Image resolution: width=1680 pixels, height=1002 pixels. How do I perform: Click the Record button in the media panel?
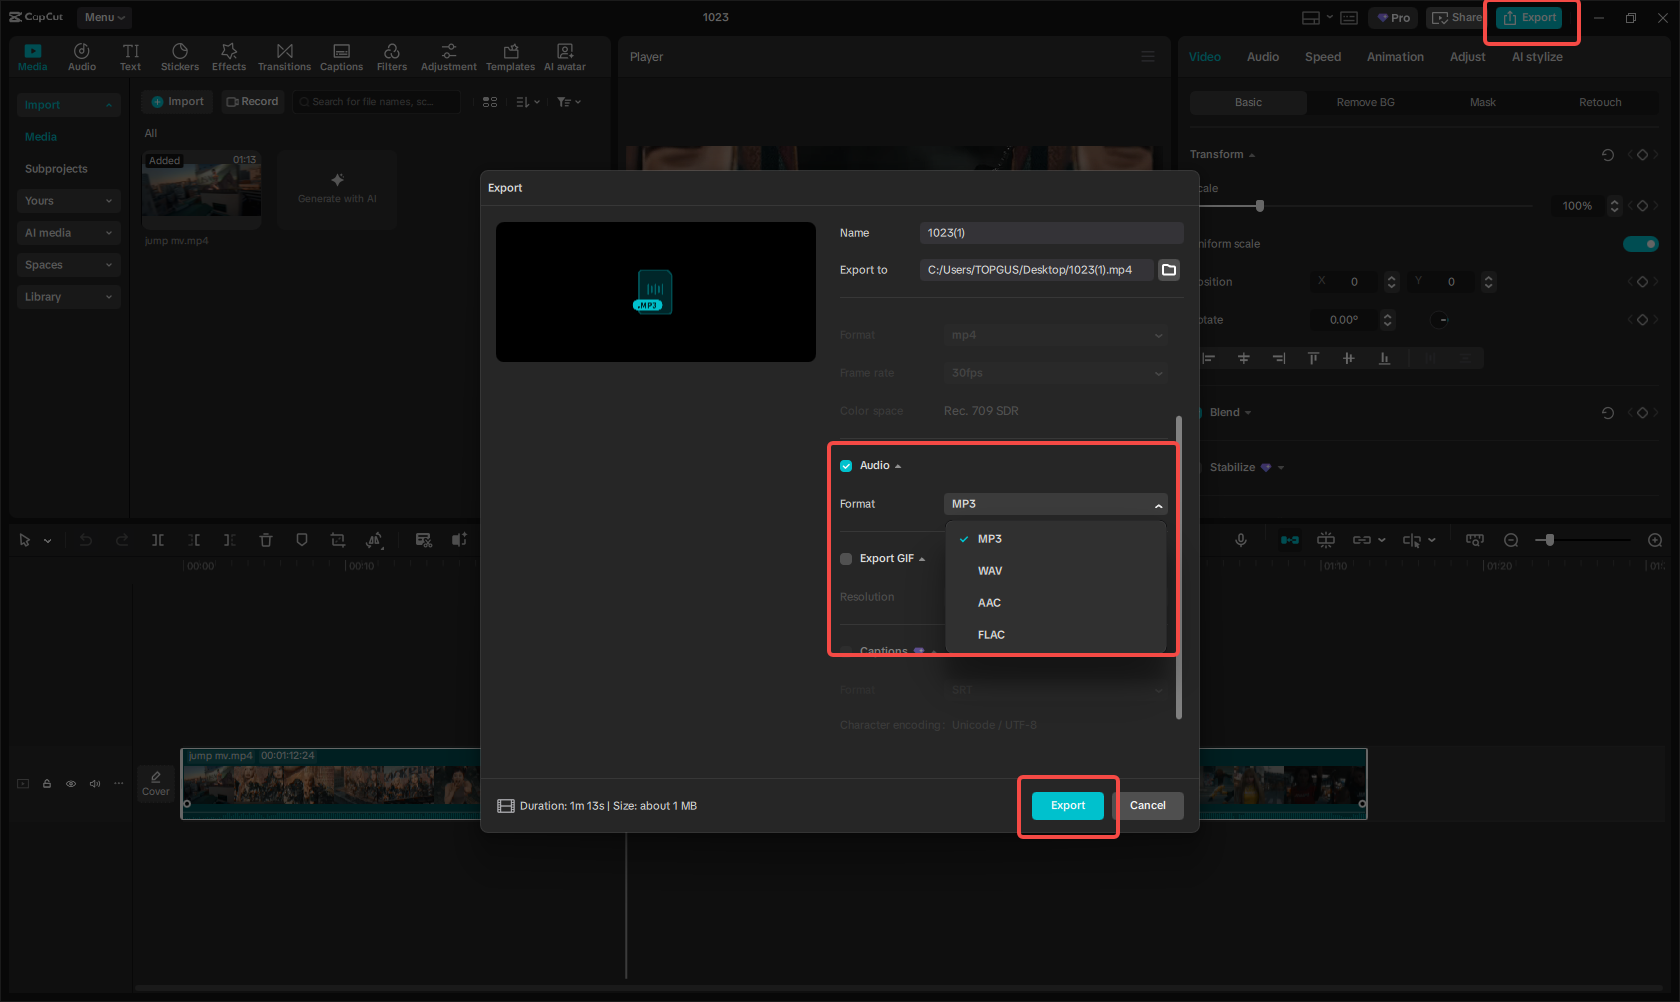point(253,101)
